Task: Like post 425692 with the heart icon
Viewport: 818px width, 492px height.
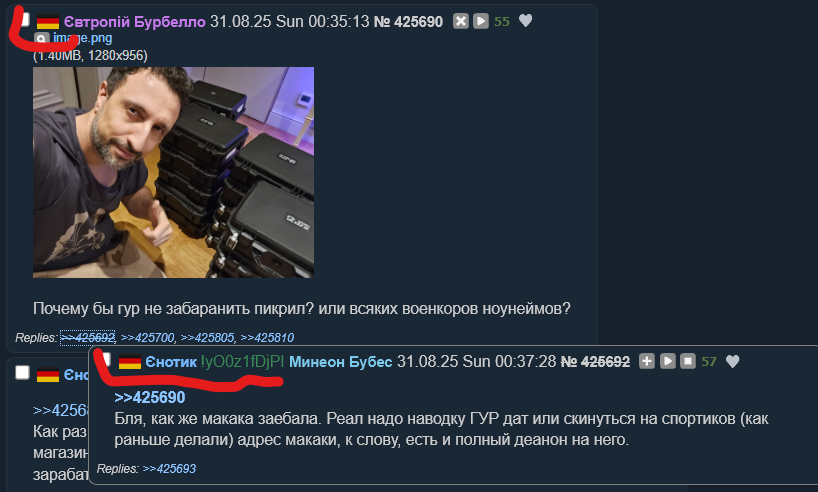Action: [732, 361]
